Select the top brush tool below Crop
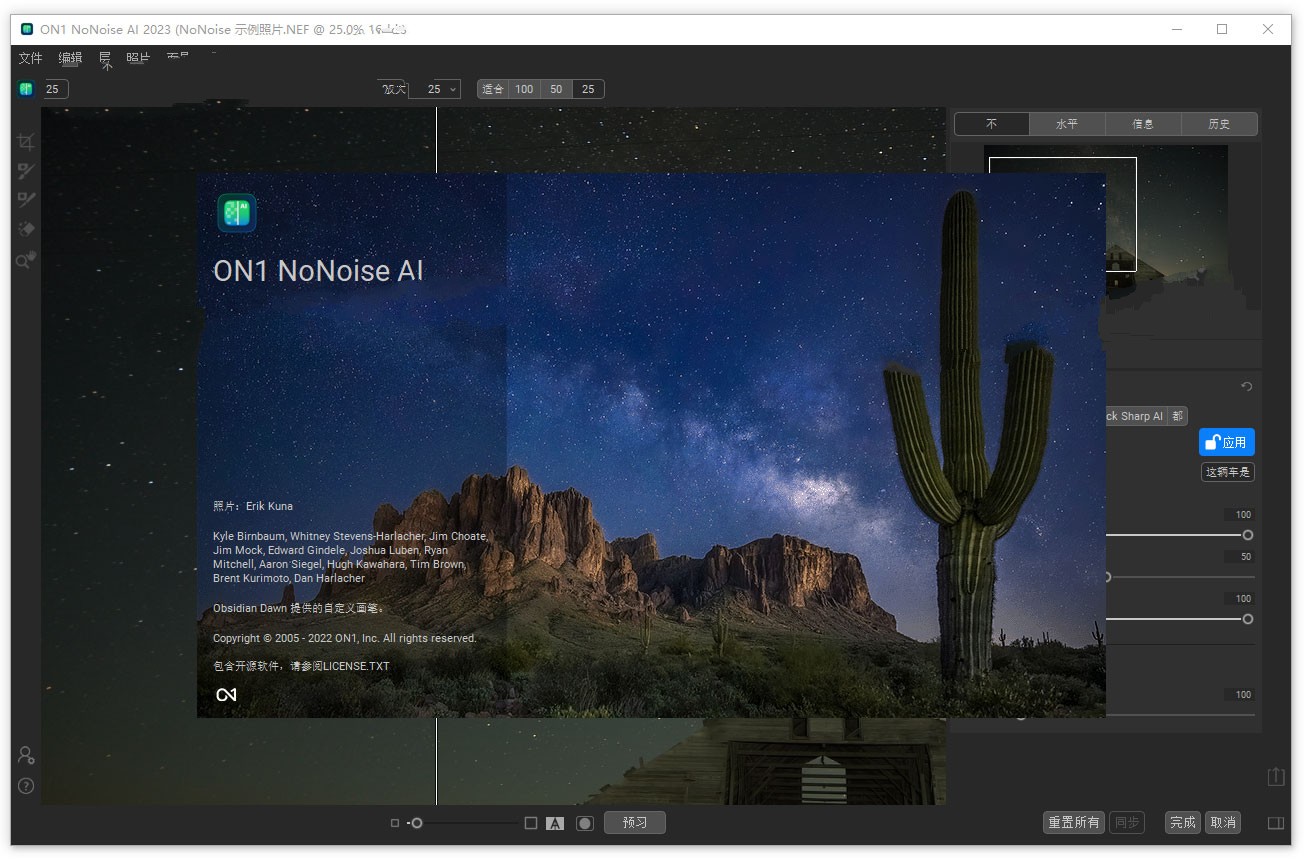This screenshot has width=1307, height=861. (x=26, y=171)
